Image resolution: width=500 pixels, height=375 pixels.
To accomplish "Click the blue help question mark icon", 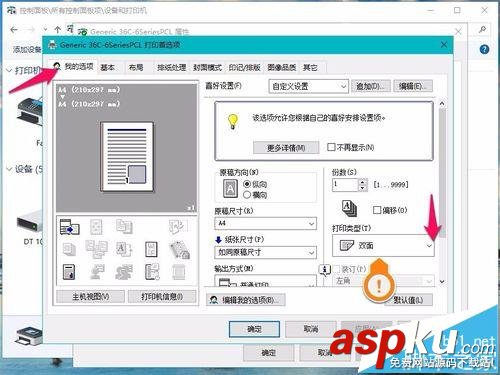I will coord(484,50).
